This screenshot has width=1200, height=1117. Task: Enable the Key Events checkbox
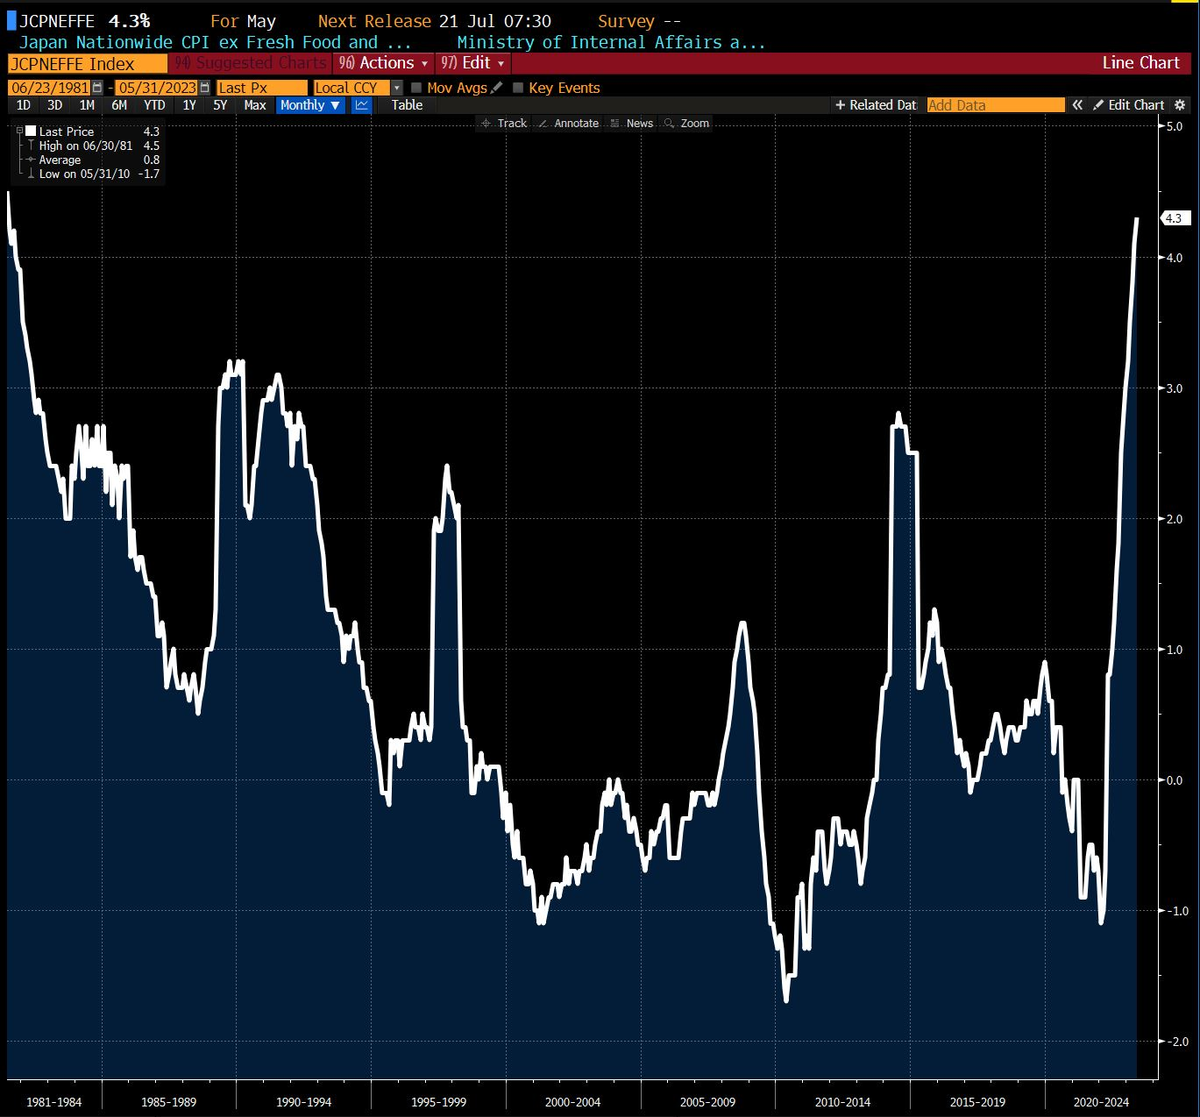(x=518, y=88)
